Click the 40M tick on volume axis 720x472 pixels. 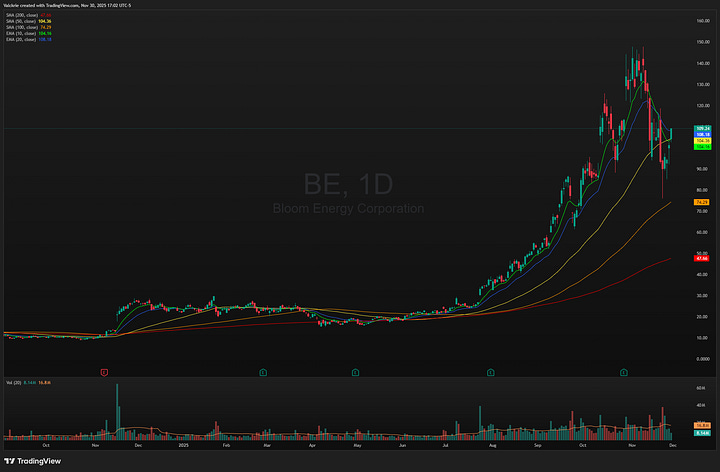tap(700, 405)
